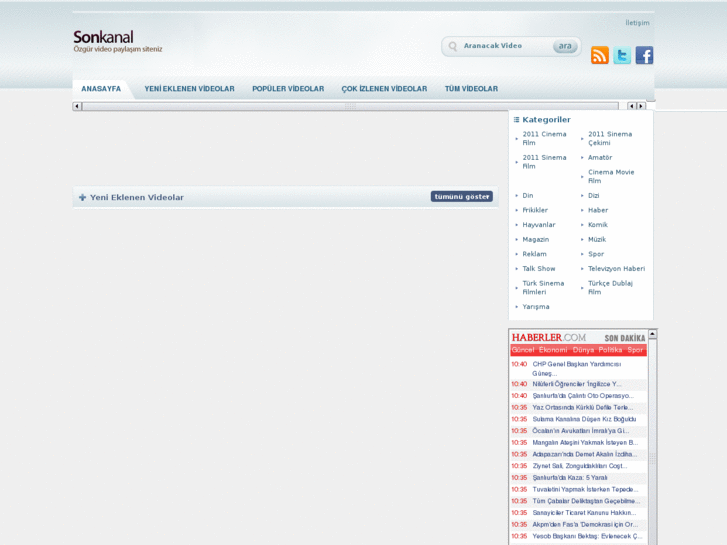Open ÇOK İZLENEN VİDEOLAR tab
Image resolution: width=727 pixels, height=545 pixels.
pos(384,89)
